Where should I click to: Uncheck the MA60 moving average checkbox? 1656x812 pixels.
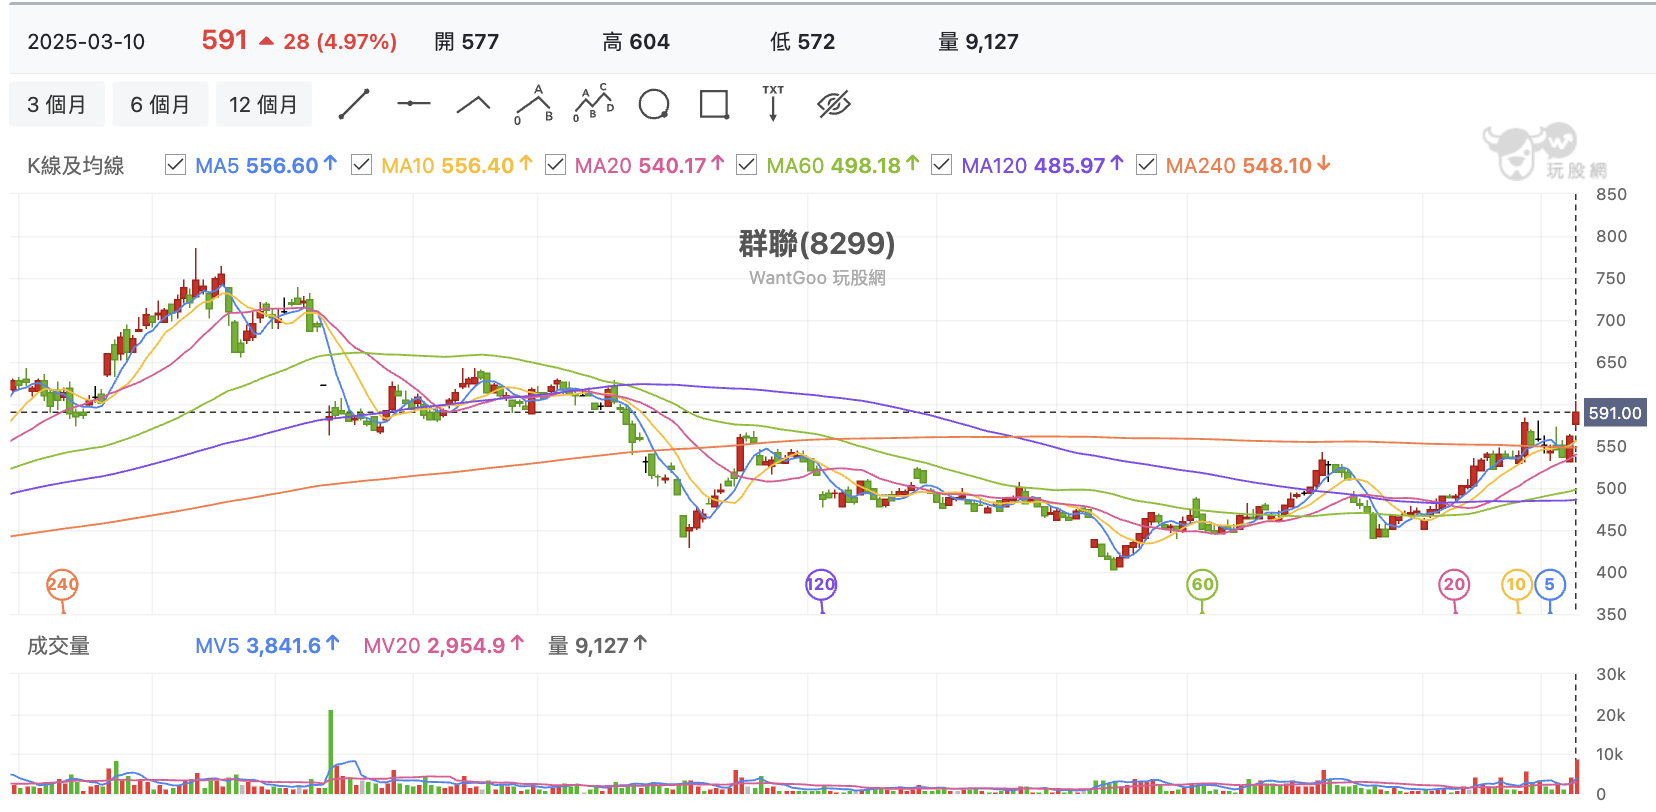point(746,165)
